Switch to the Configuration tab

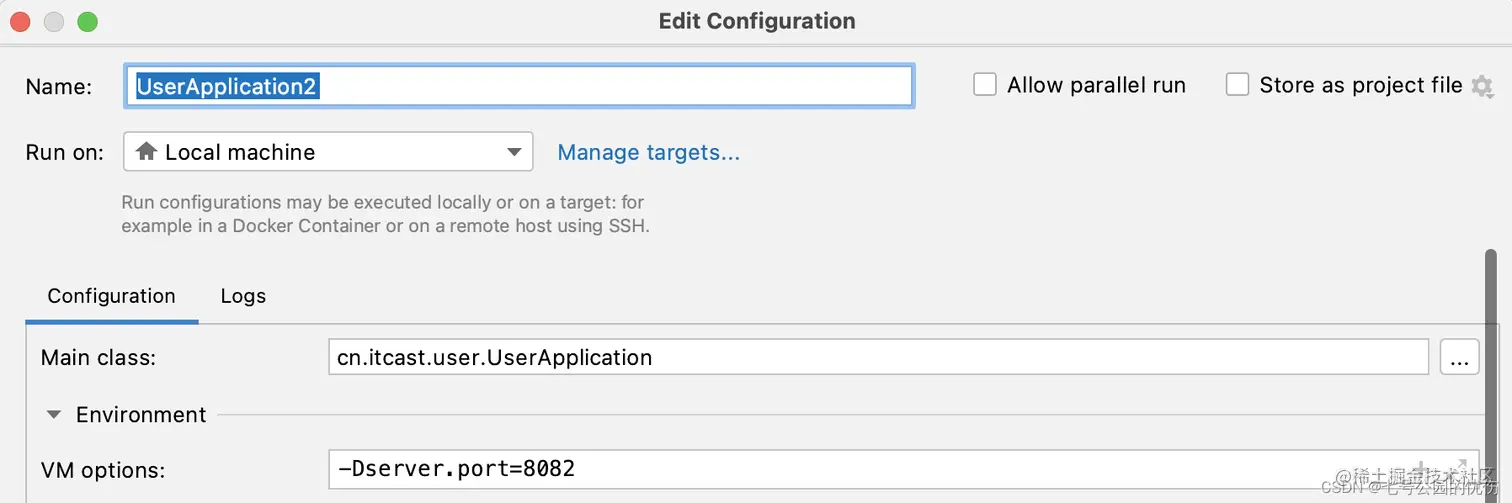(111, 296)
